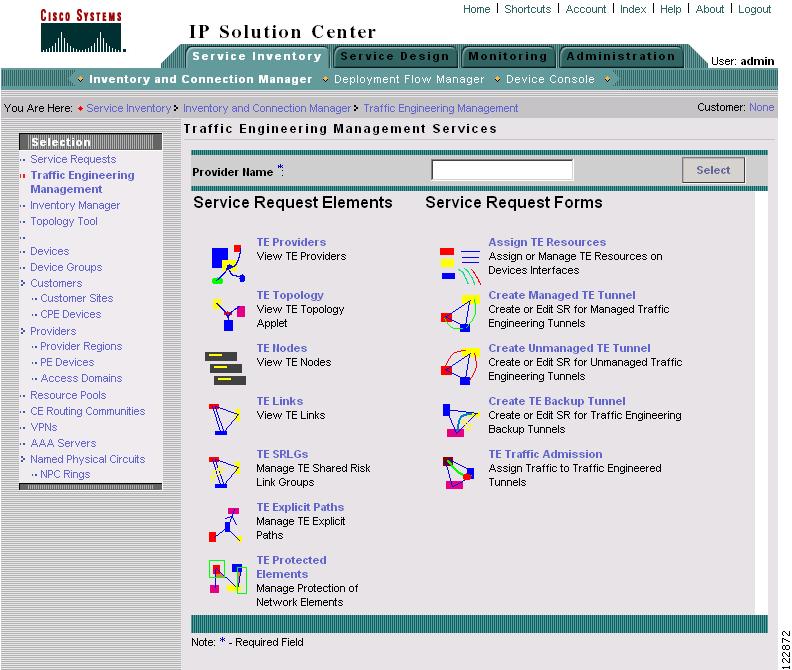Open the Administration tab
Viewport: 792px width, 670px height.
point(620,57)
